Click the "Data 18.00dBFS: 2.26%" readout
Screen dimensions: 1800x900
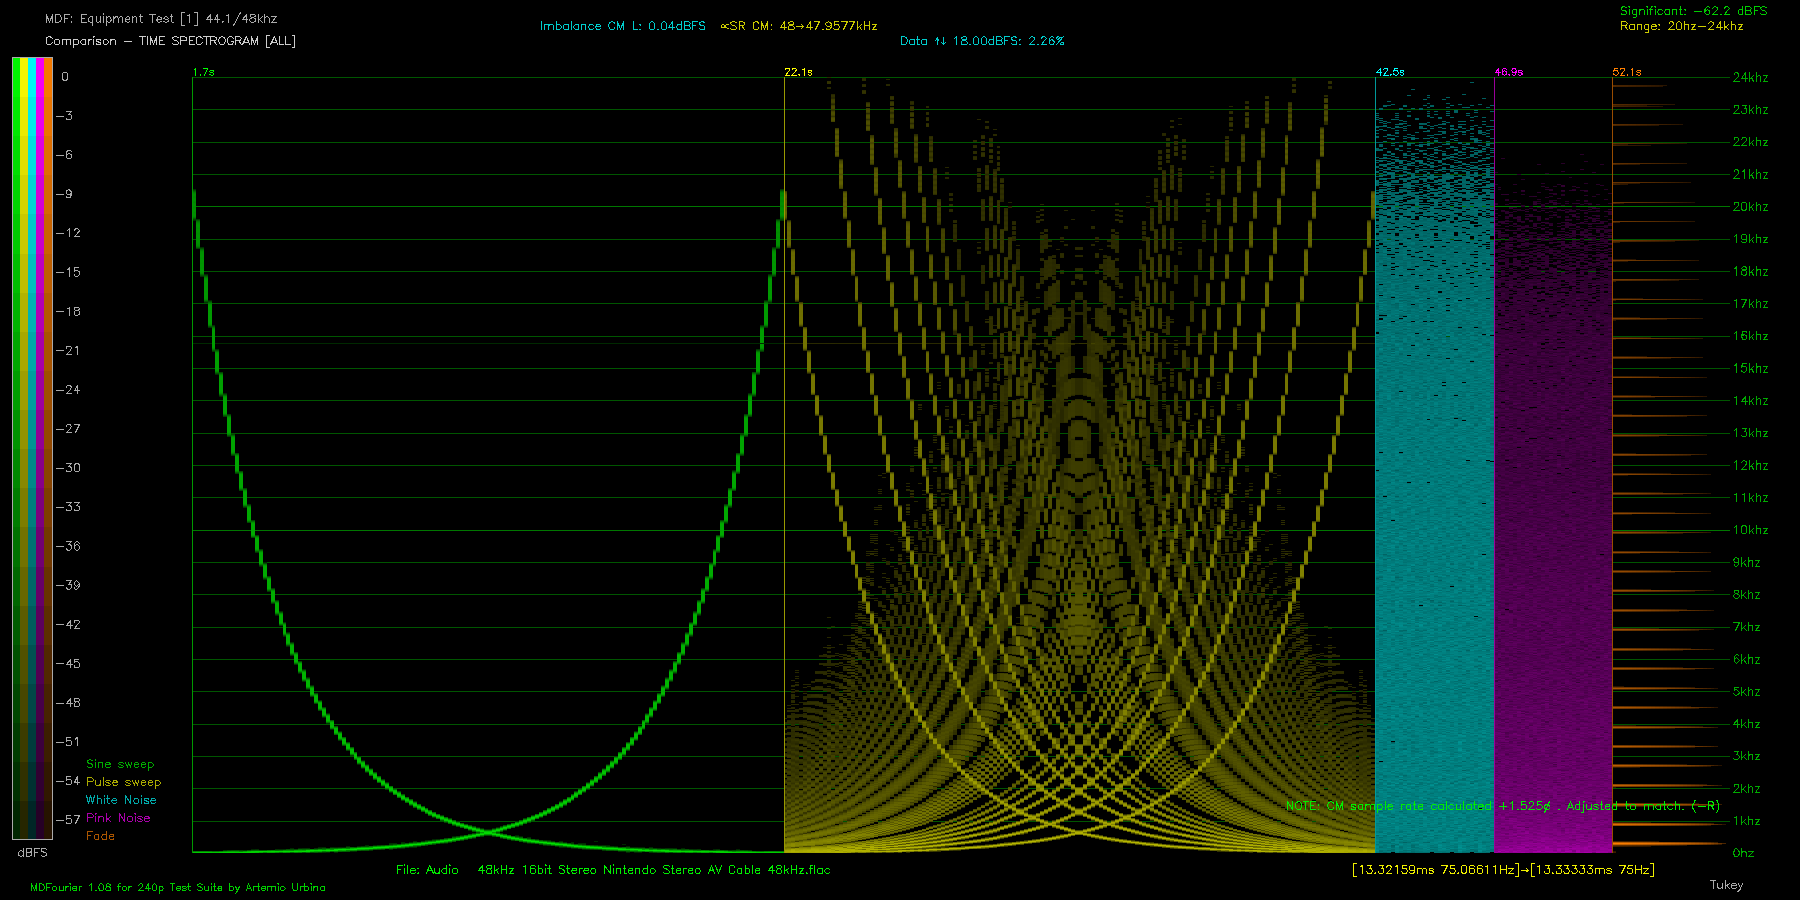(982, 41)
